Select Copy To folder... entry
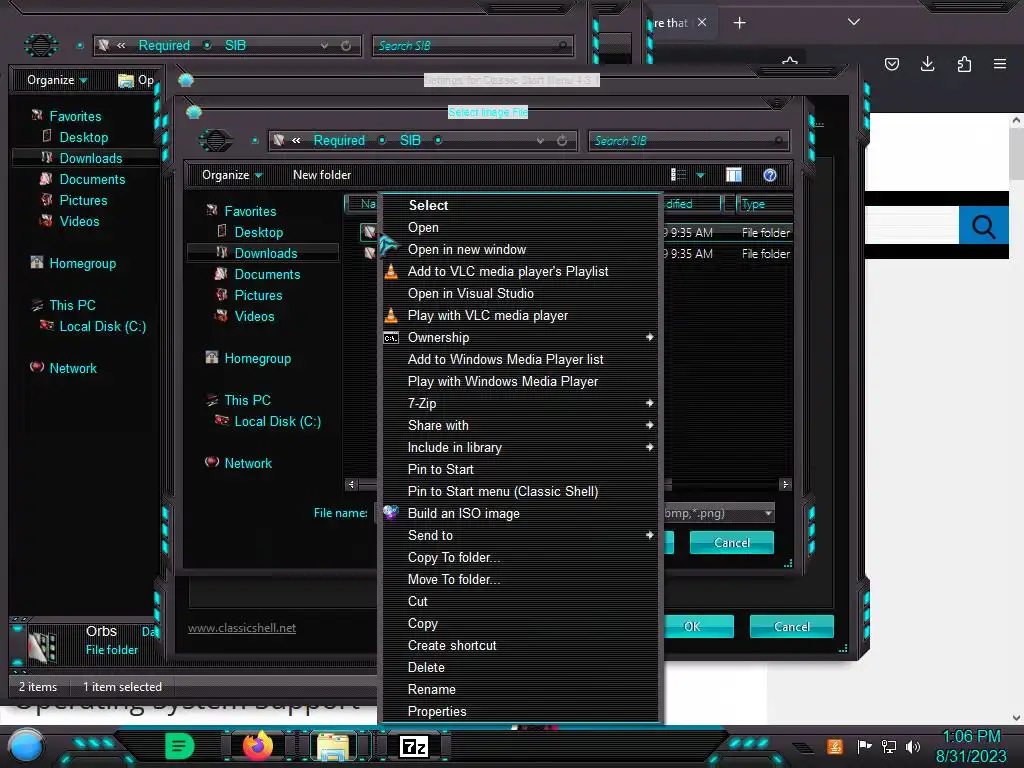Screen dimensions: 1024x768 tap(520, 557)
